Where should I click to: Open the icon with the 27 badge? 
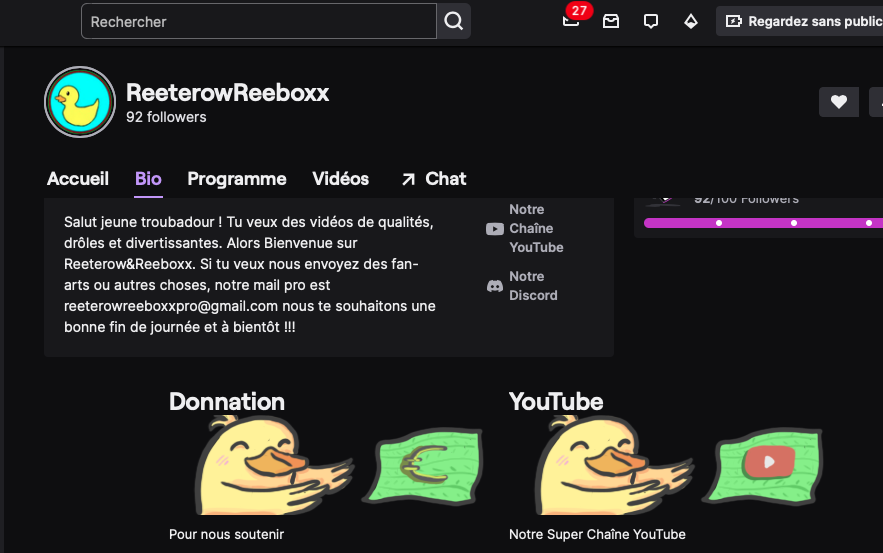(571, 21)
